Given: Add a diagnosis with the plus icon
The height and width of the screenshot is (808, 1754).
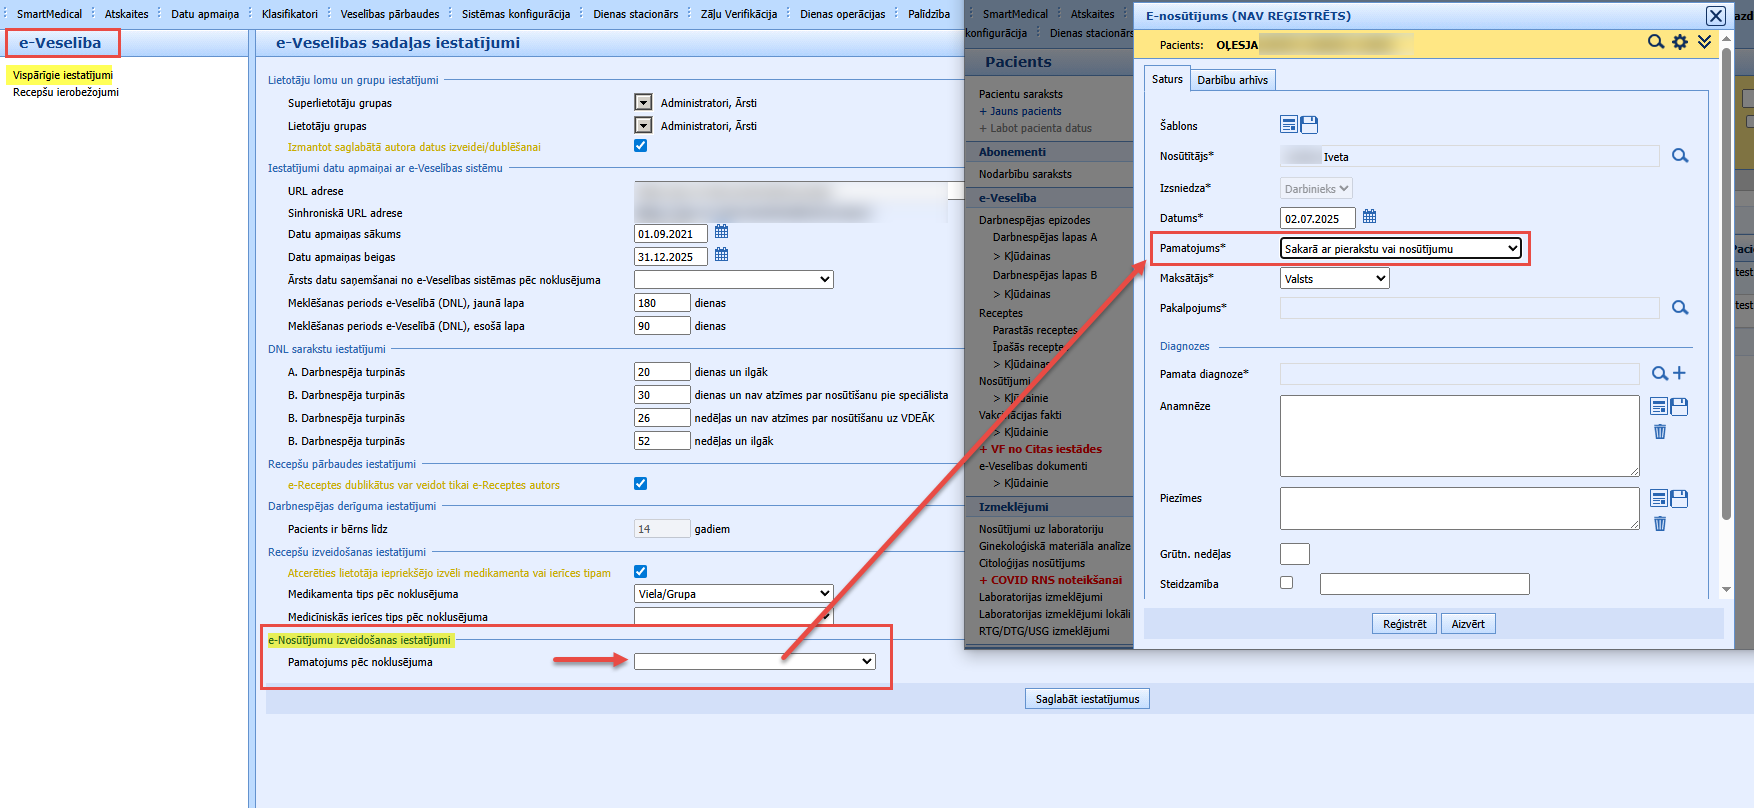Looking at the screenshot, I should point(1679,373).
